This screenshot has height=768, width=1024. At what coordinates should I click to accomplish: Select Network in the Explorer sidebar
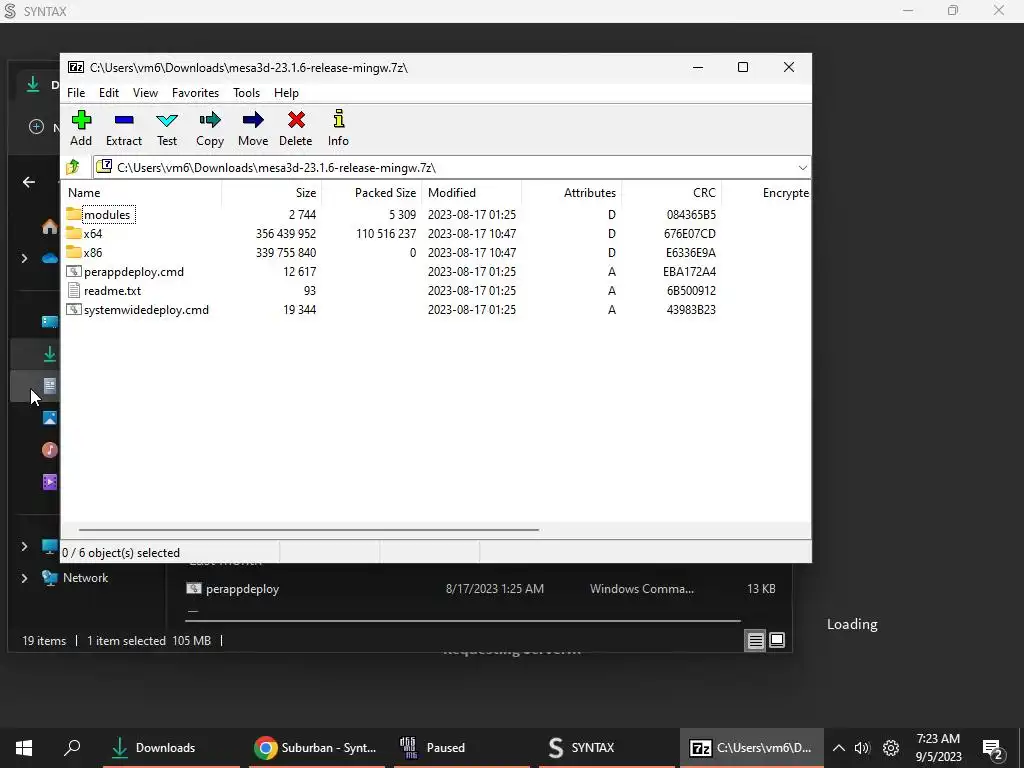click(x=86, y=578)
